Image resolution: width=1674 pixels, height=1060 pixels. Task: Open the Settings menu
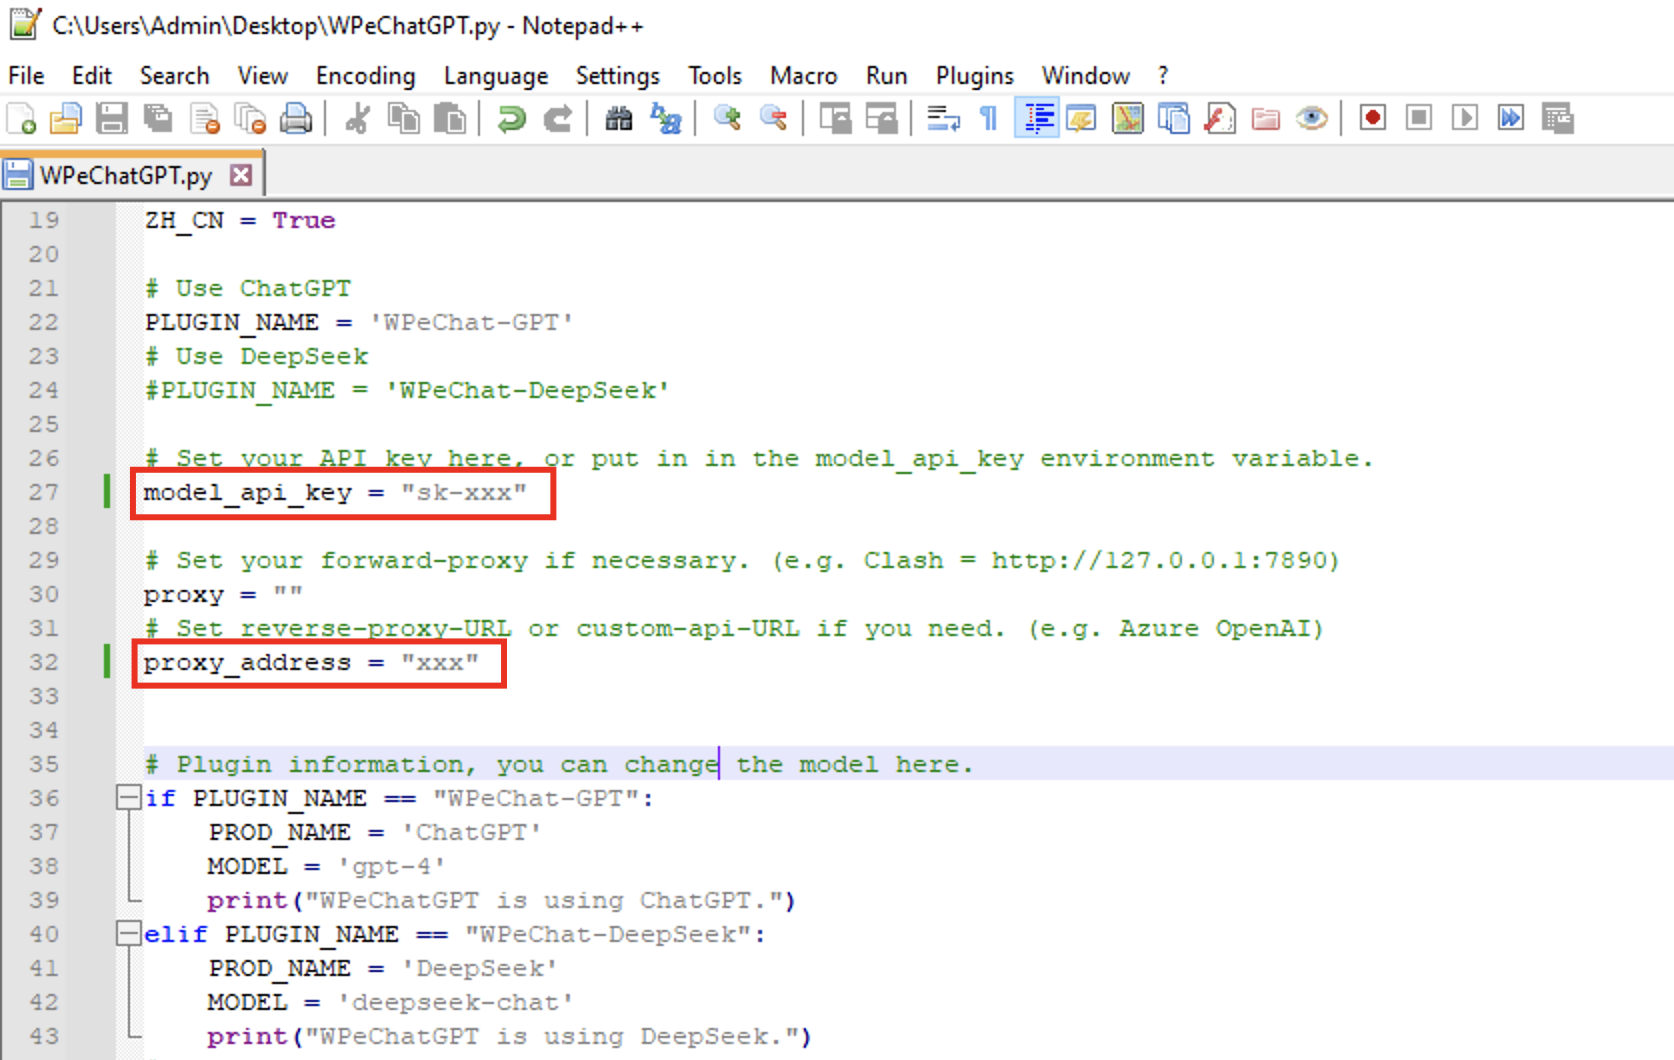point(618,76)
